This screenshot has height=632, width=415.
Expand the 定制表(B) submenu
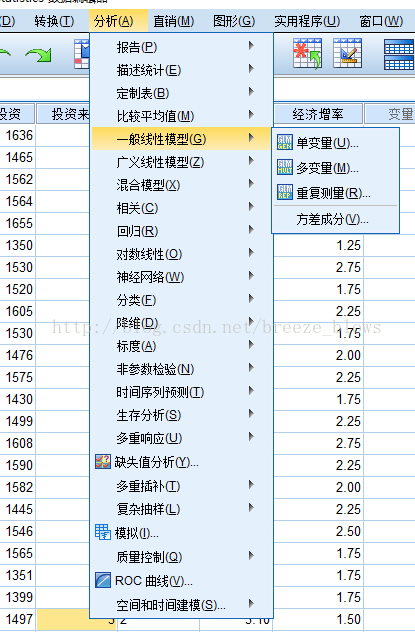click(x=182, y=93)
